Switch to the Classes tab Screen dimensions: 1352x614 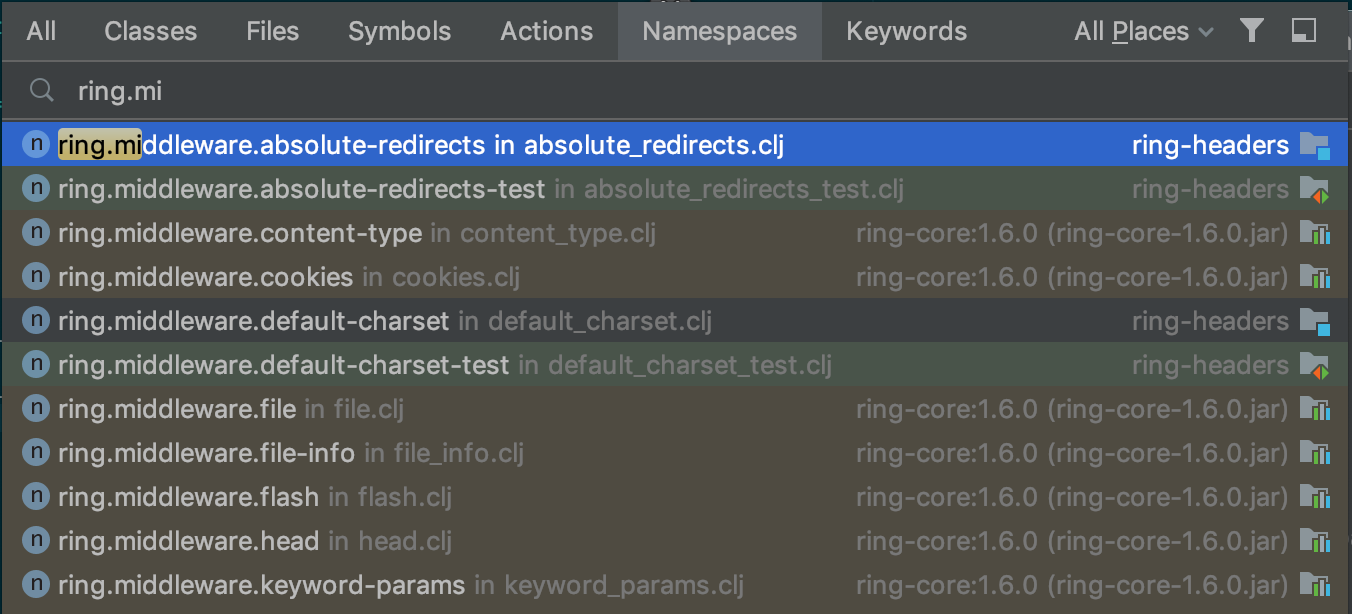(x=150, y=31)
